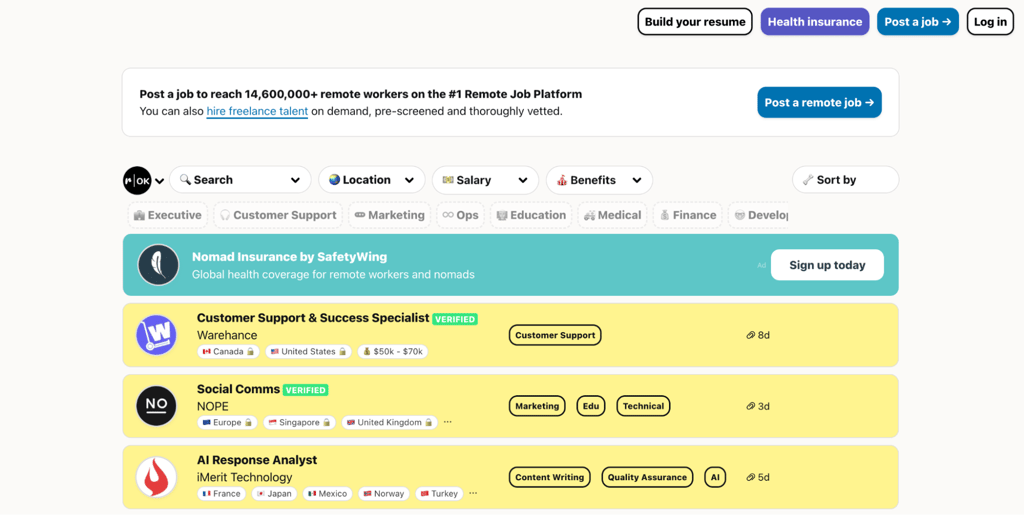Select the Marketing category tab
Image resolution: width=1024 pixels, height=515 pixels.
coord(389,215)
